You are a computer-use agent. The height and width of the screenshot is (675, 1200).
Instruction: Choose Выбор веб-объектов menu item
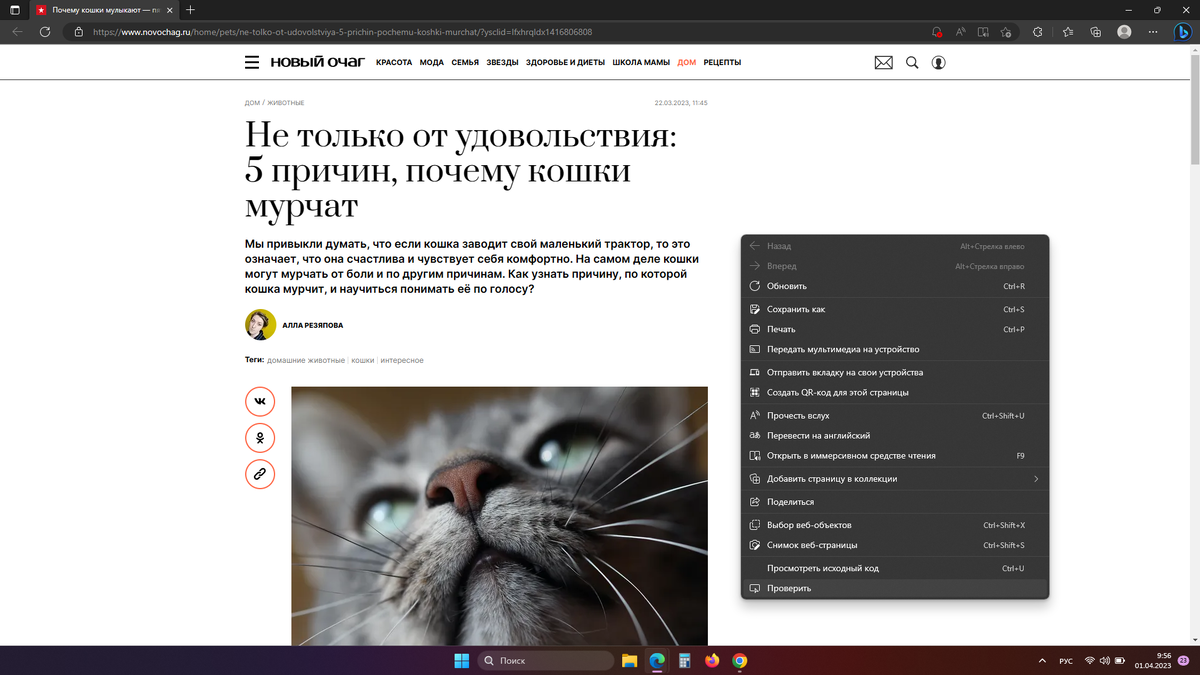click(x=895, y=525)
